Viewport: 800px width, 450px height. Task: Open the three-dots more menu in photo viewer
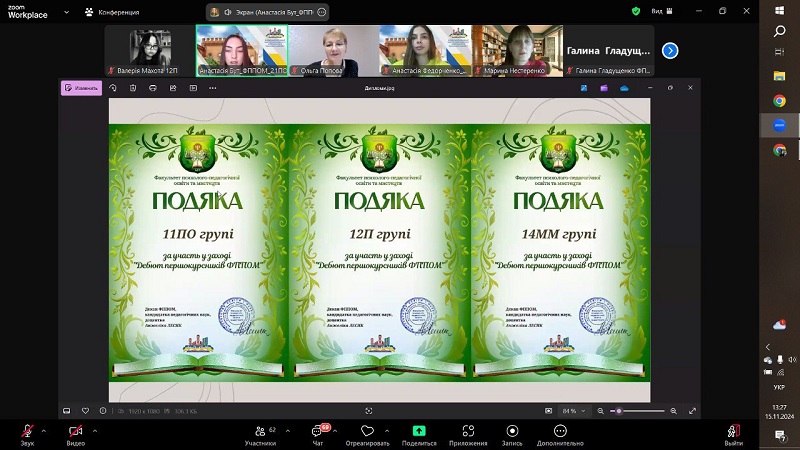(x=213, y=88)
